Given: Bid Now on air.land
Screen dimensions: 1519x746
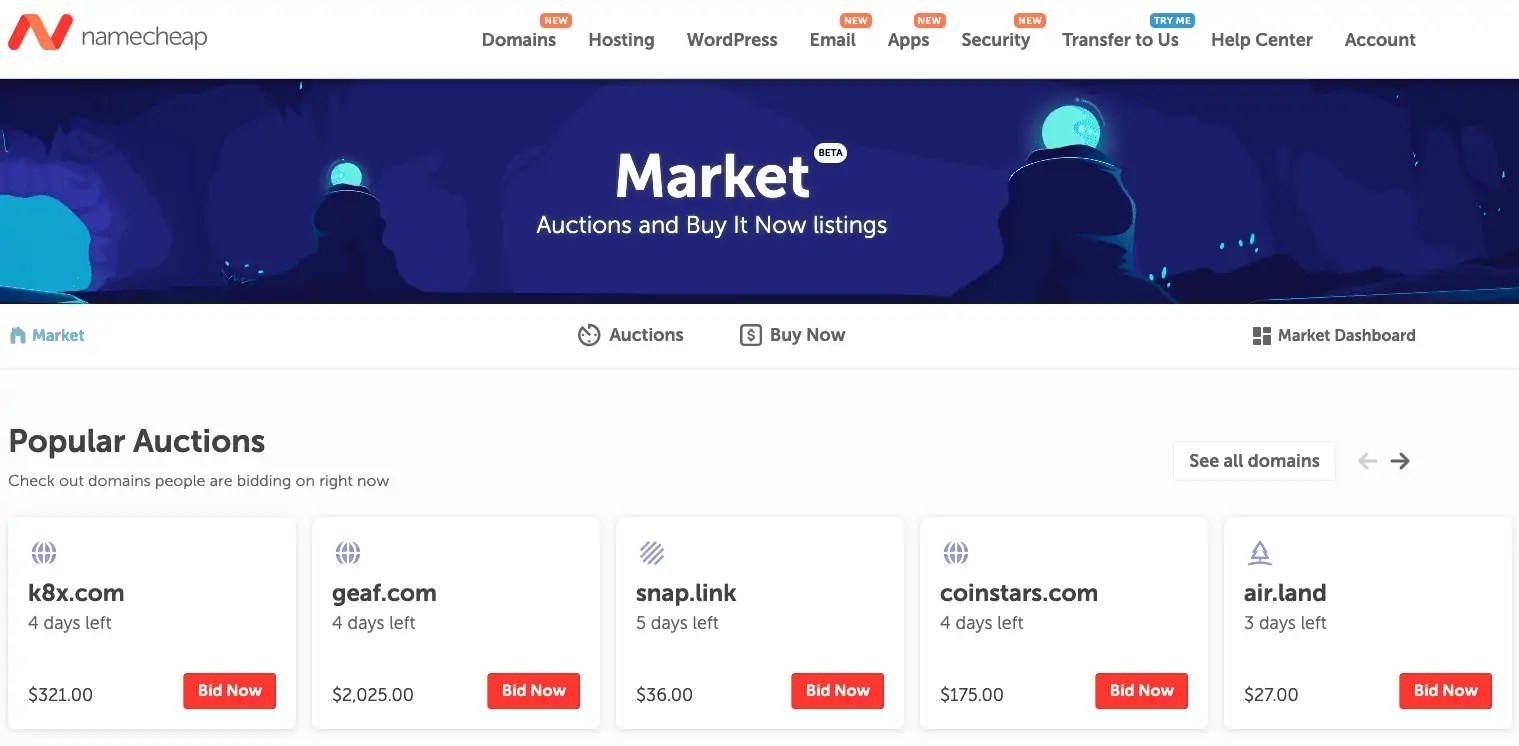Looking at the screenshot, I should 1445,690.
